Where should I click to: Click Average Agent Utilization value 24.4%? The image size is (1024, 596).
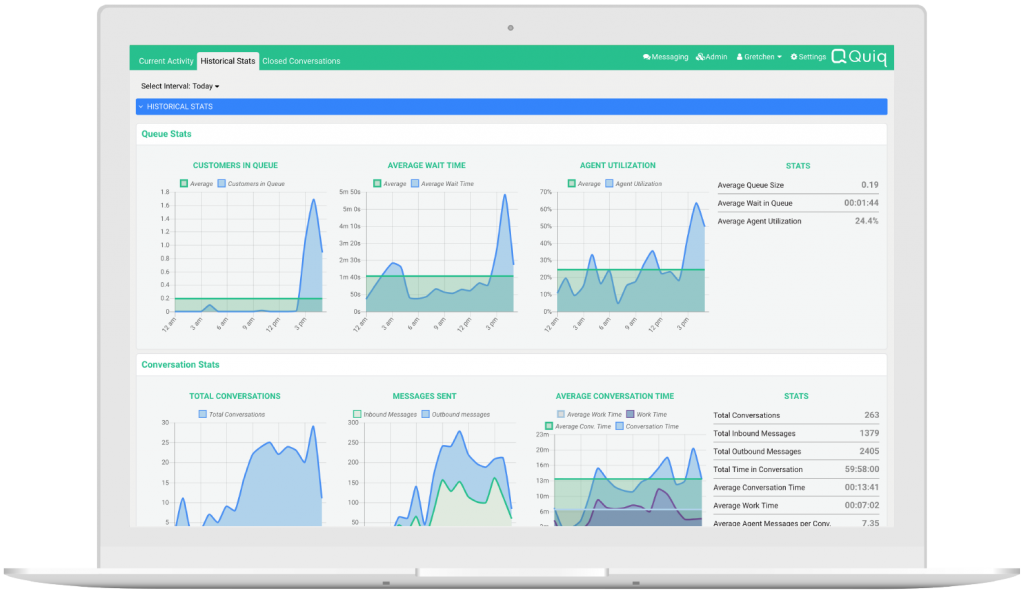click(x=867, y=221)
